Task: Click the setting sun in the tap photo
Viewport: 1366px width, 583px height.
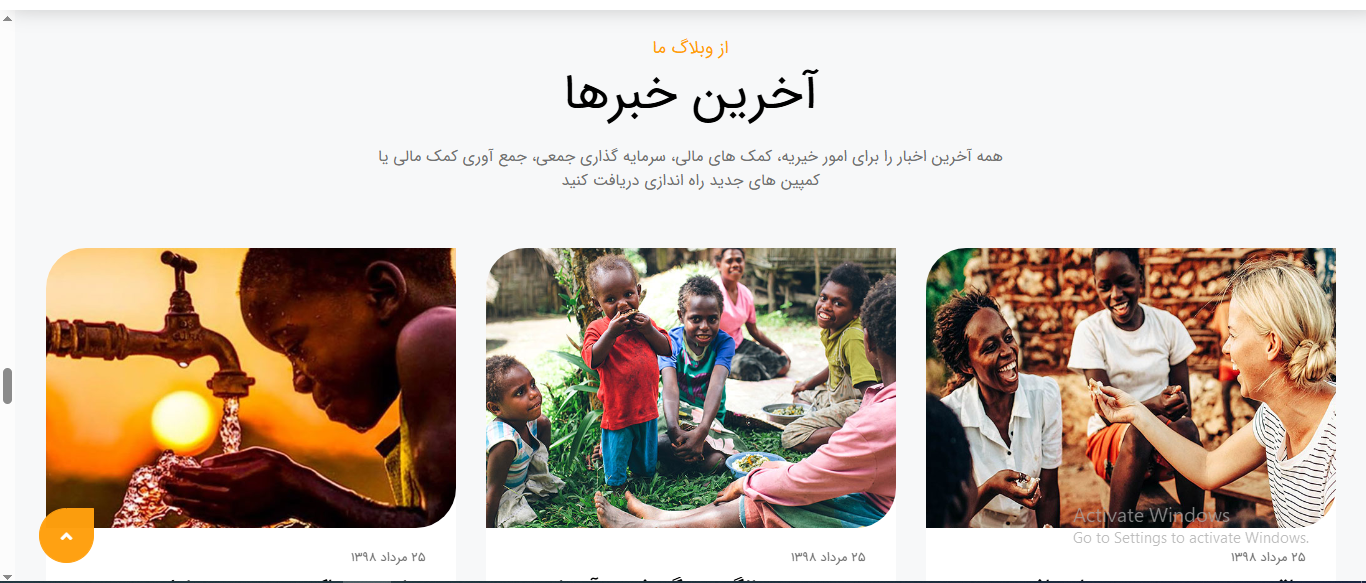Action: pyautogui.click(x=183, y=421)
